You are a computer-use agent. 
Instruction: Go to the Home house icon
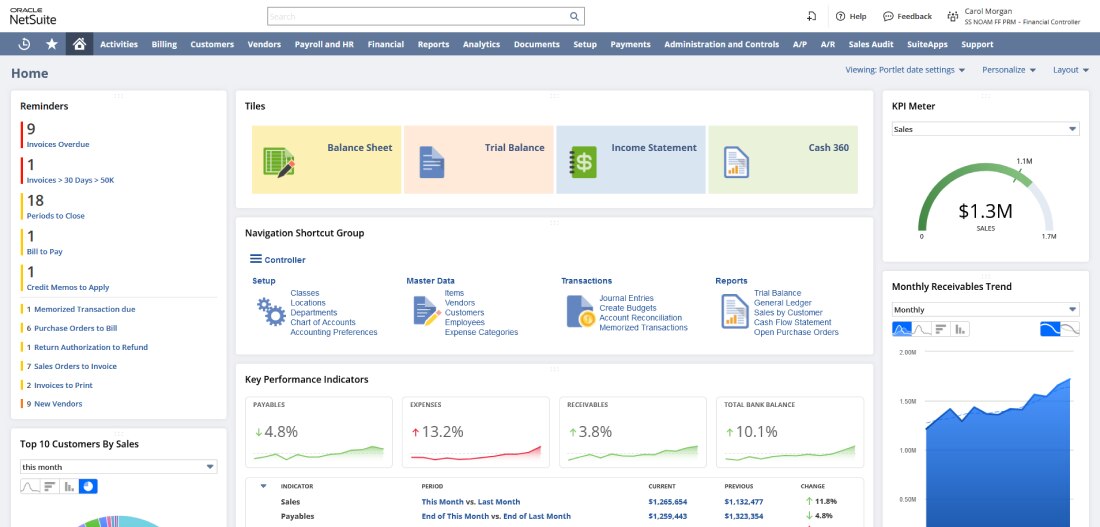[x=79, y=44]
